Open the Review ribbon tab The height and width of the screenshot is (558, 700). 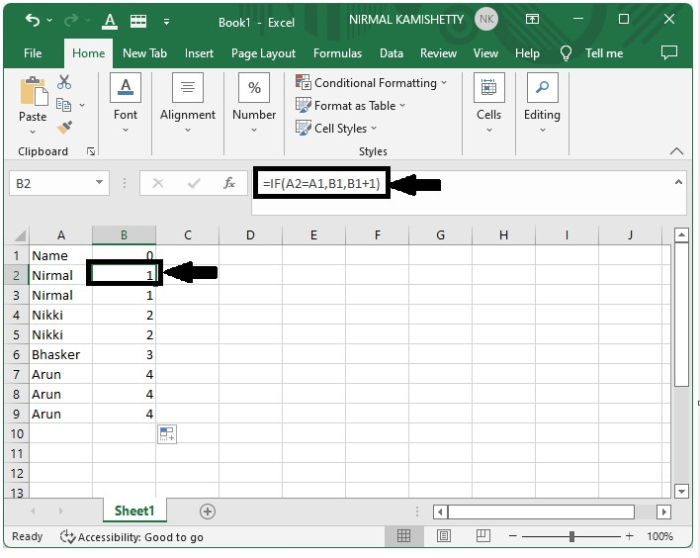[x=438, y=54]
